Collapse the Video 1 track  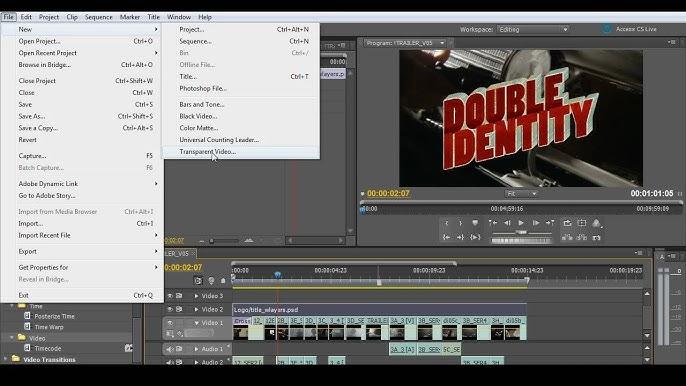(196, 323)
